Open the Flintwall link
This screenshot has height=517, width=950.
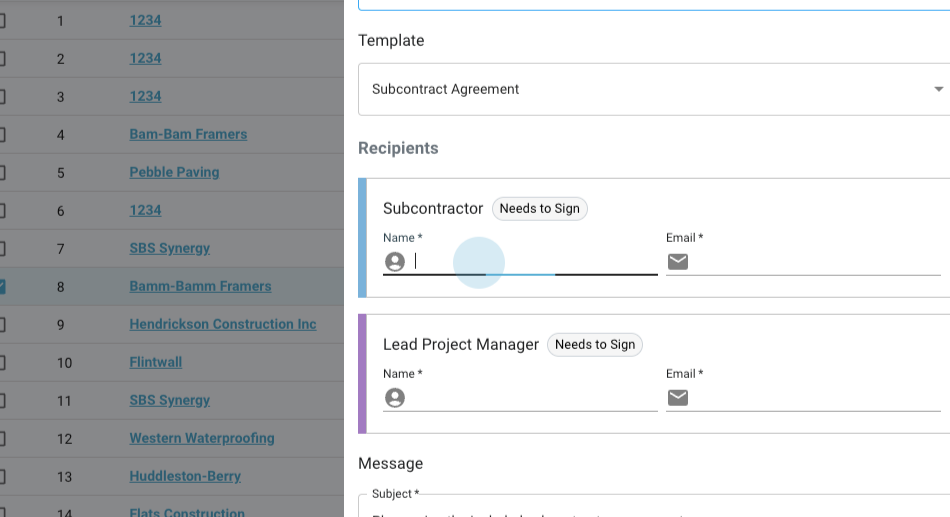[x=155, y=362]
